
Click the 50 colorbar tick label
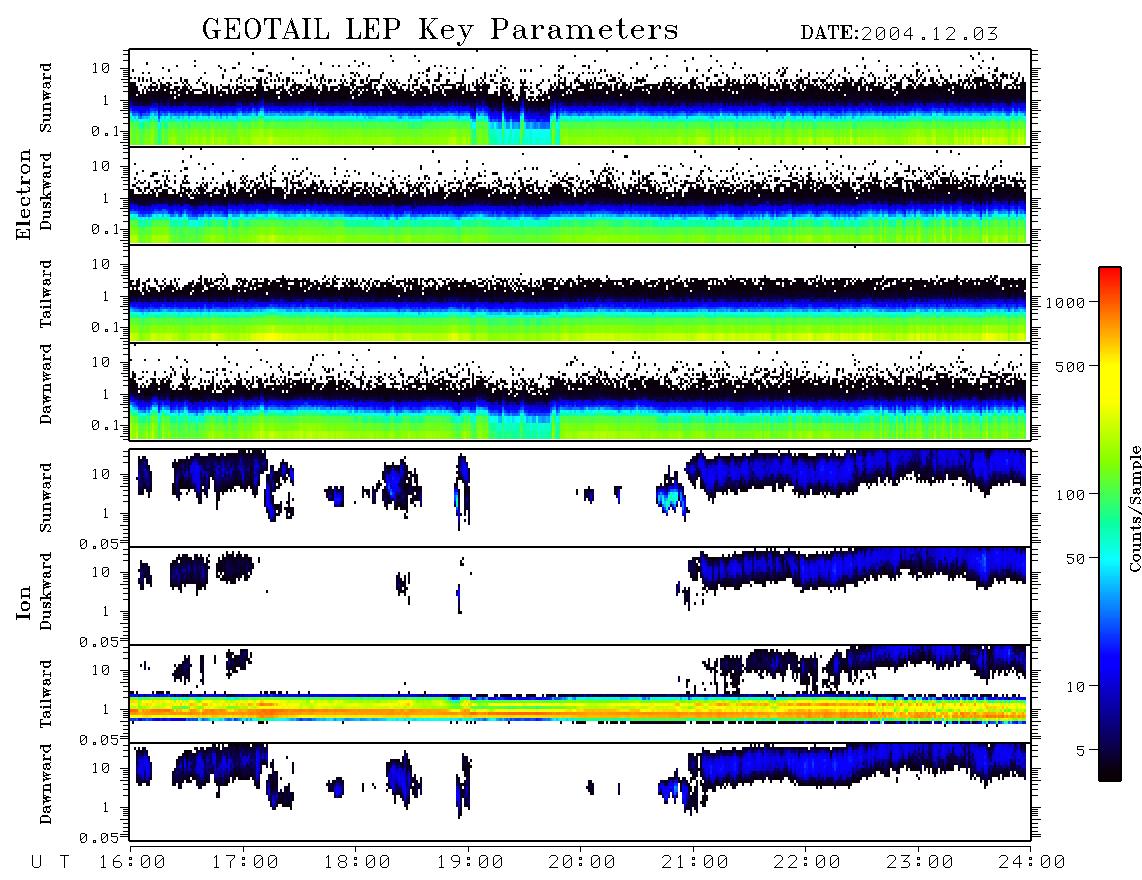(x=1075, y=559)
